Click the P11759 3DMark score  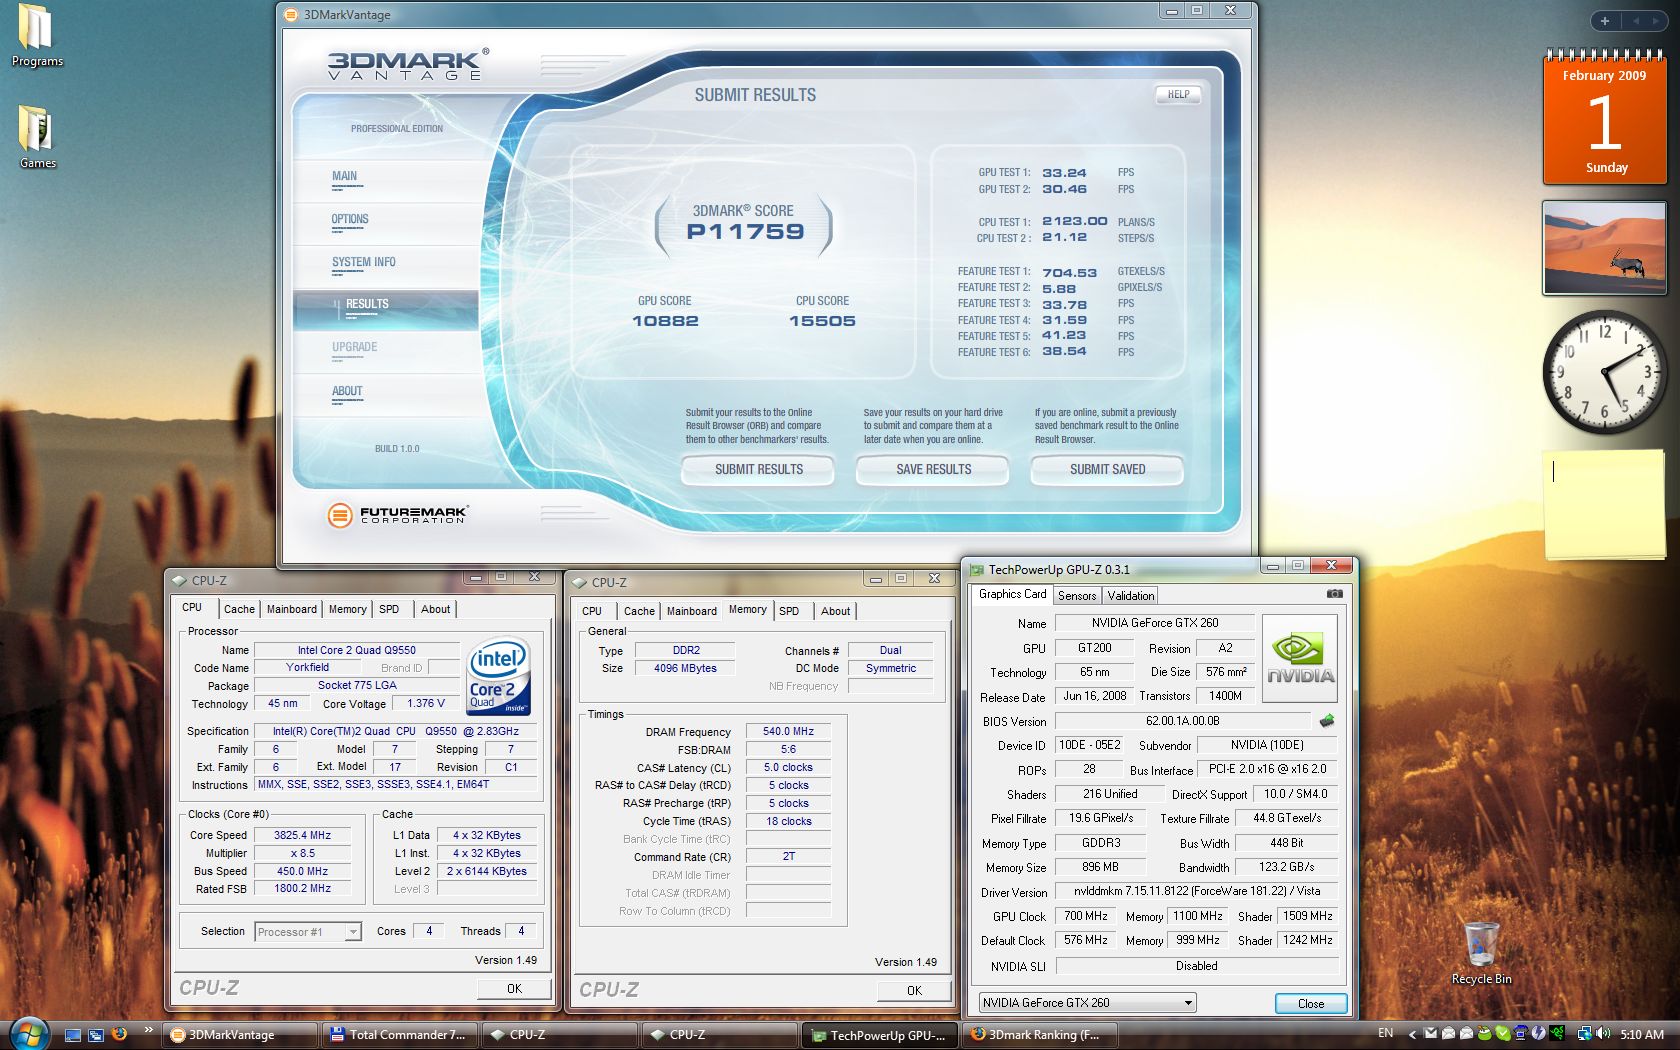coord(745,232)
